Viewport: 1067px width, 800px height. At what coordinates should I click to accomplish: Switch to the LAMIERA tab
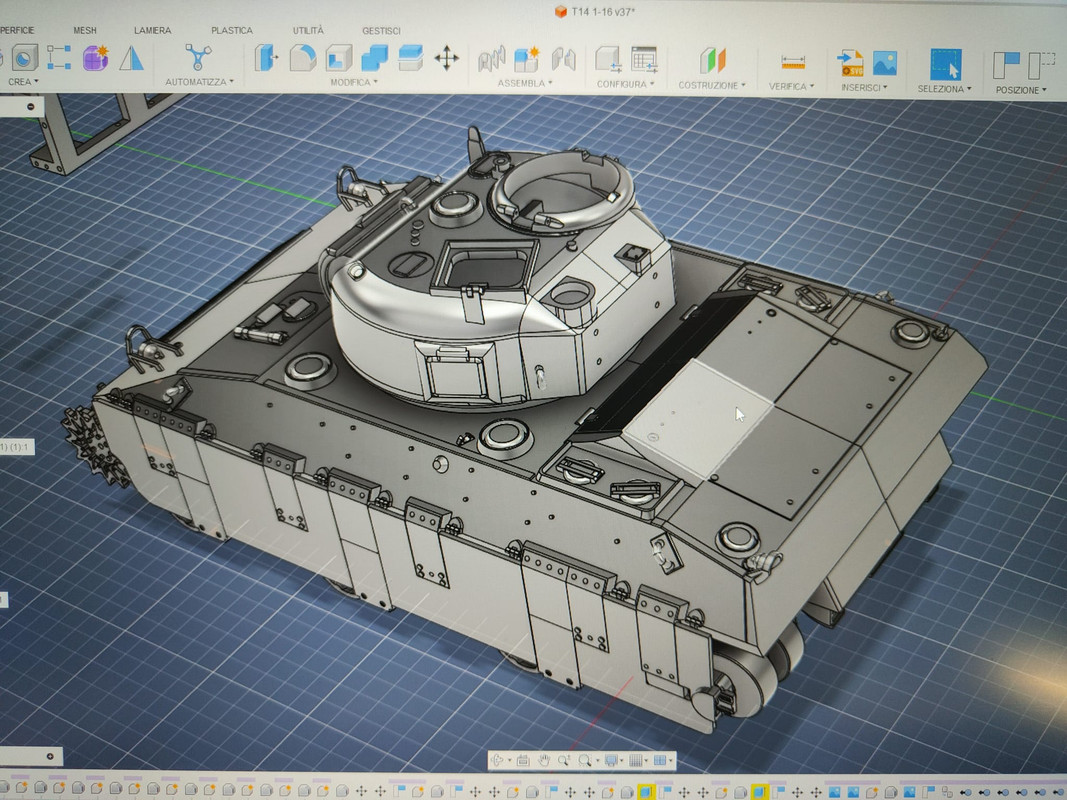[x=152, y=31]
